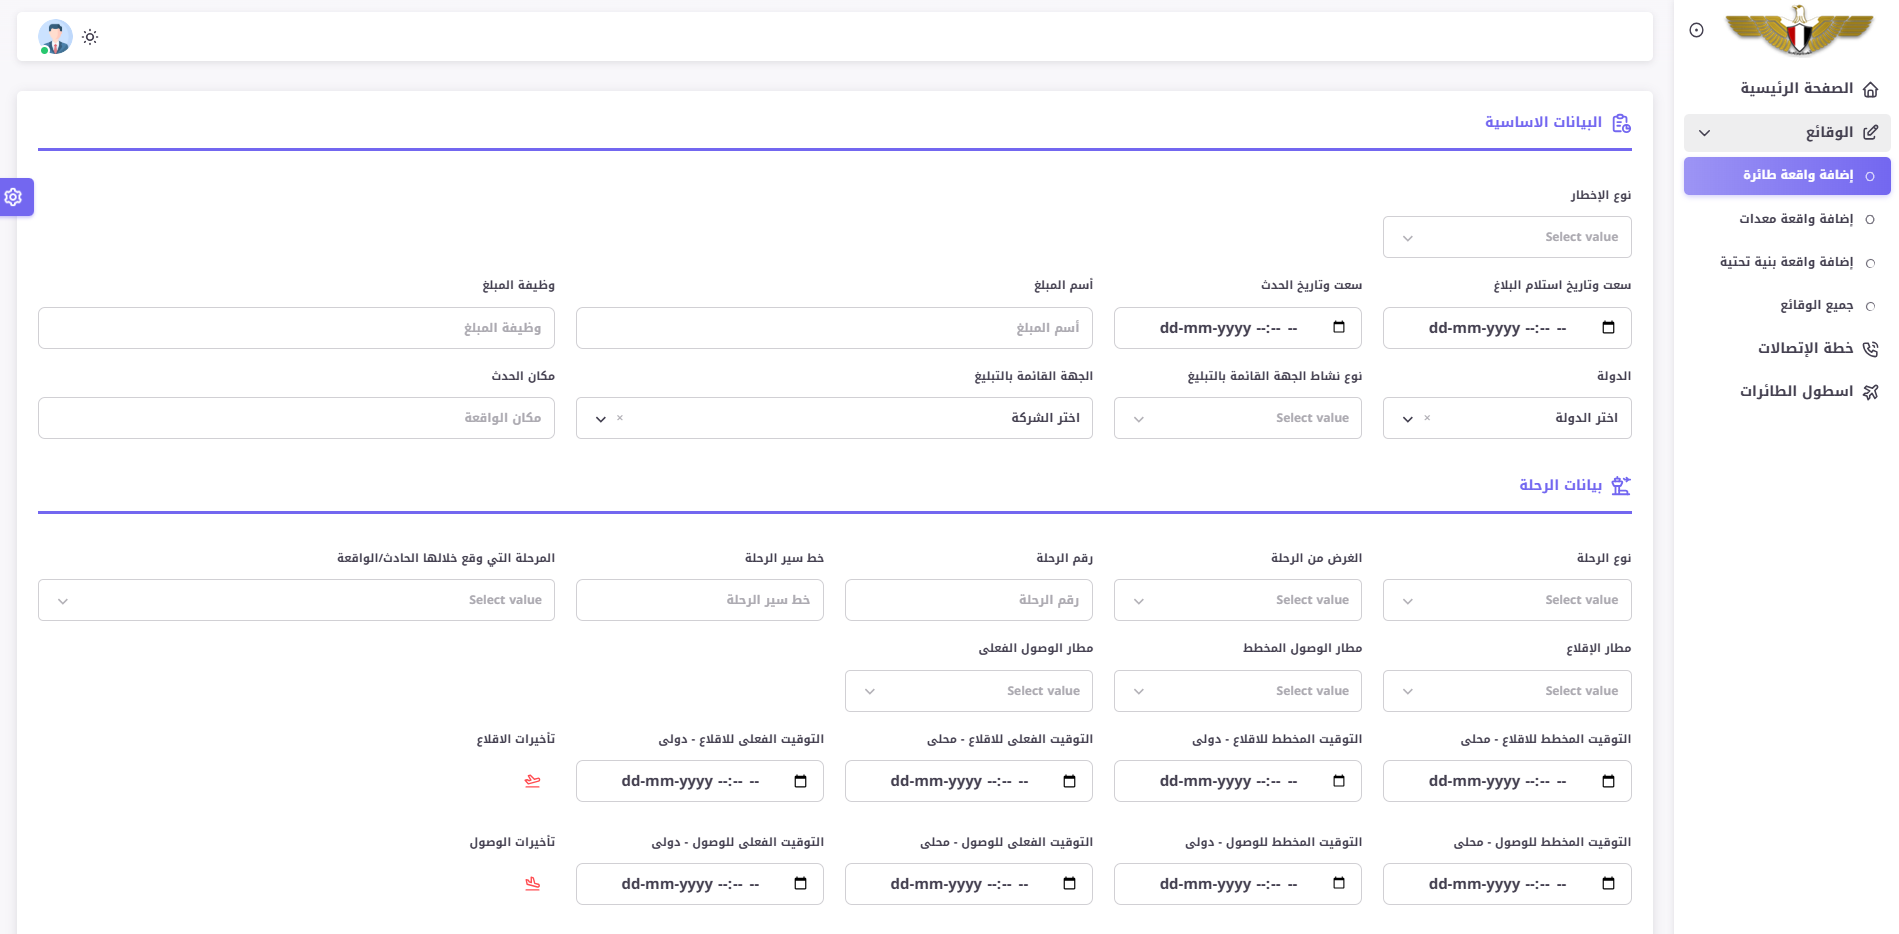The height and width of the screenshot is (934, 1899).
Task: Open calendar picker for سعت وتاريخ الحدث
Action: (x=1339, y=328)
